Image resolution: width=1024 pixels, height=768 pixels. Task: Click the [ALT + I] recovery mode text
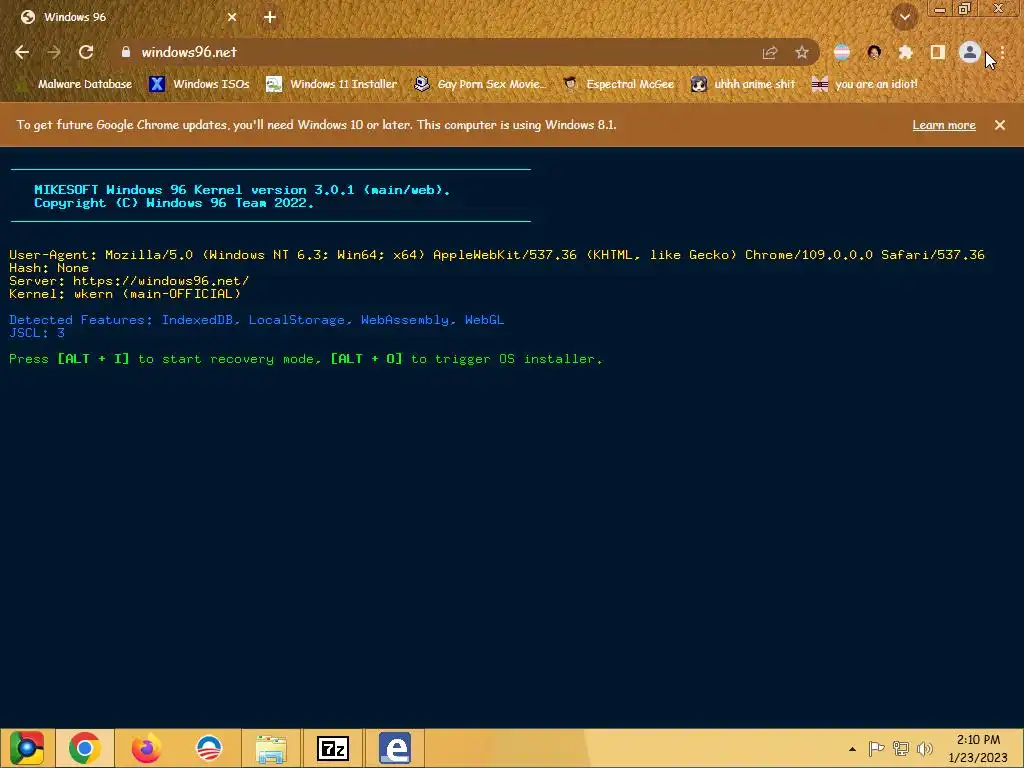[x=93, y=359]
